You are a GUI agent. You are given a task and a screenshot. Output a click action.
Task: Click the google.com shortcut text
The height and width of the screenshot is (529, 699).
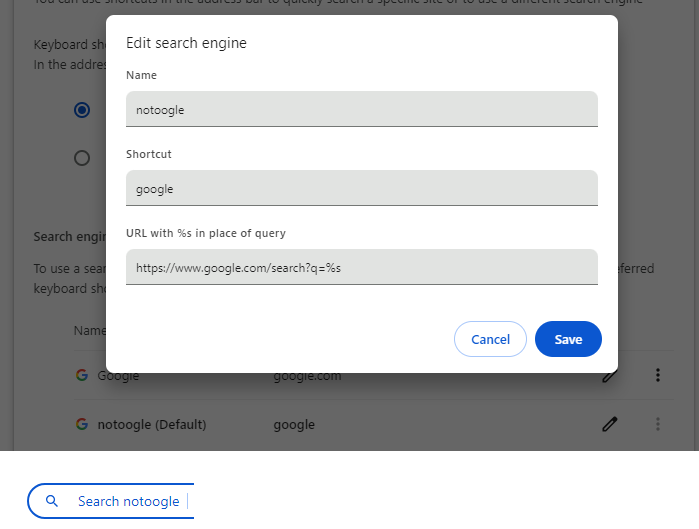pyautogui.click(x=307, y=376)
